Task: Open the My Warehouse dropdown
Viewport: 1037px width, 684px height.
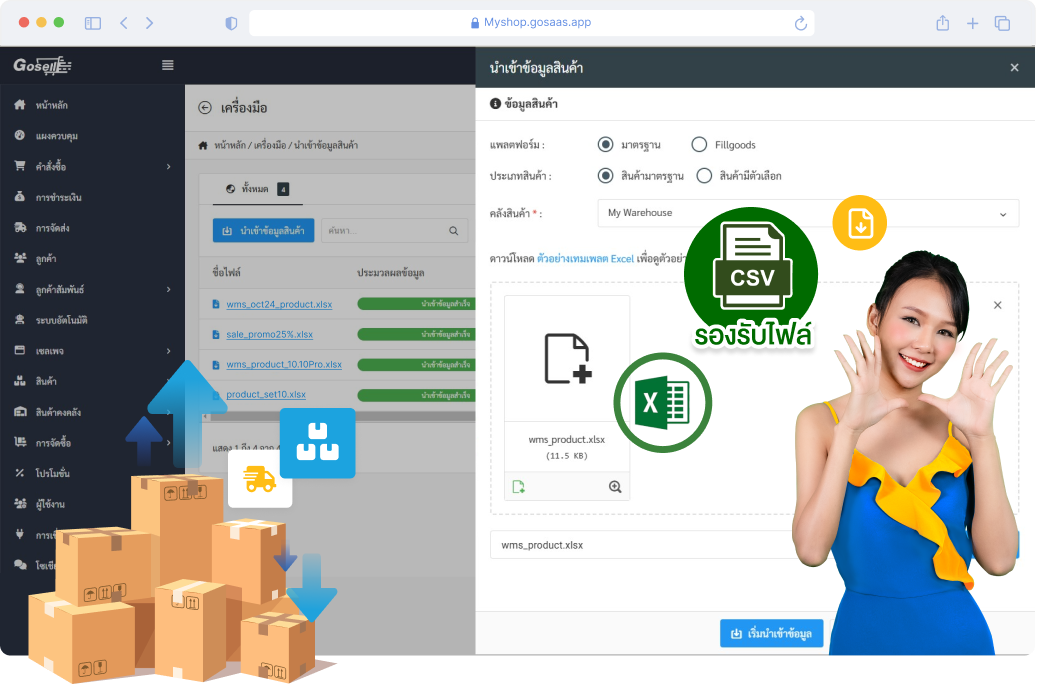Action: (x=808, y=213)
